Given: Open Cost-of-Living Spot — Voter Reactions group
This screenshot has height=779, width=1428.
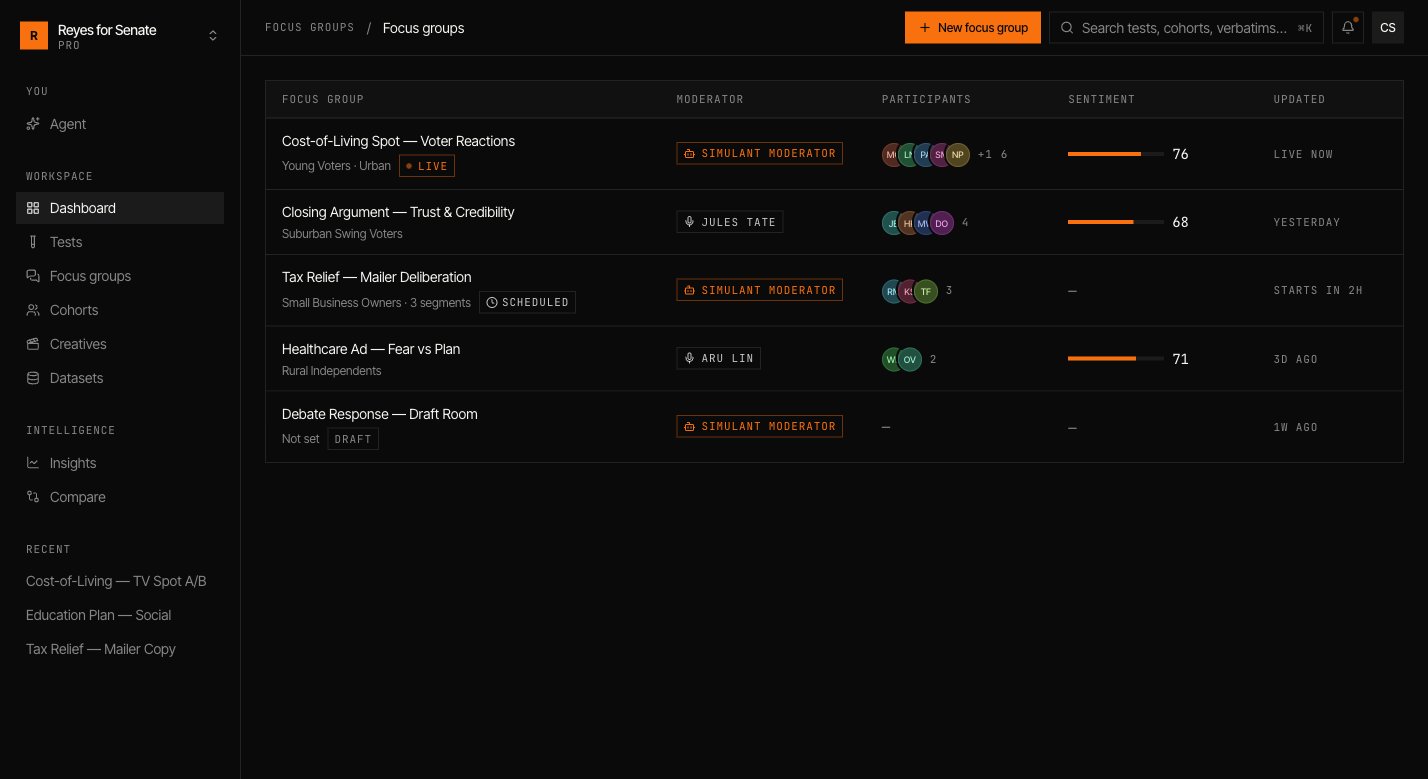Looking at the screenshot, I should click(398, 141).
